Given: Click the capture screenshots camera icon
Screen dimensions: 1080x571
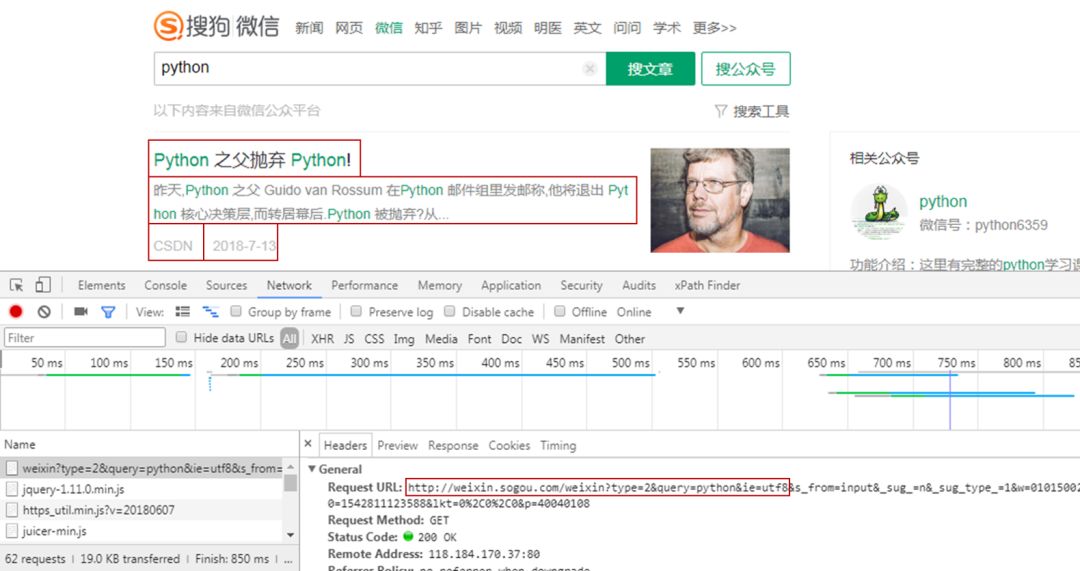Looking at the screenshot, I should [81, 312].
